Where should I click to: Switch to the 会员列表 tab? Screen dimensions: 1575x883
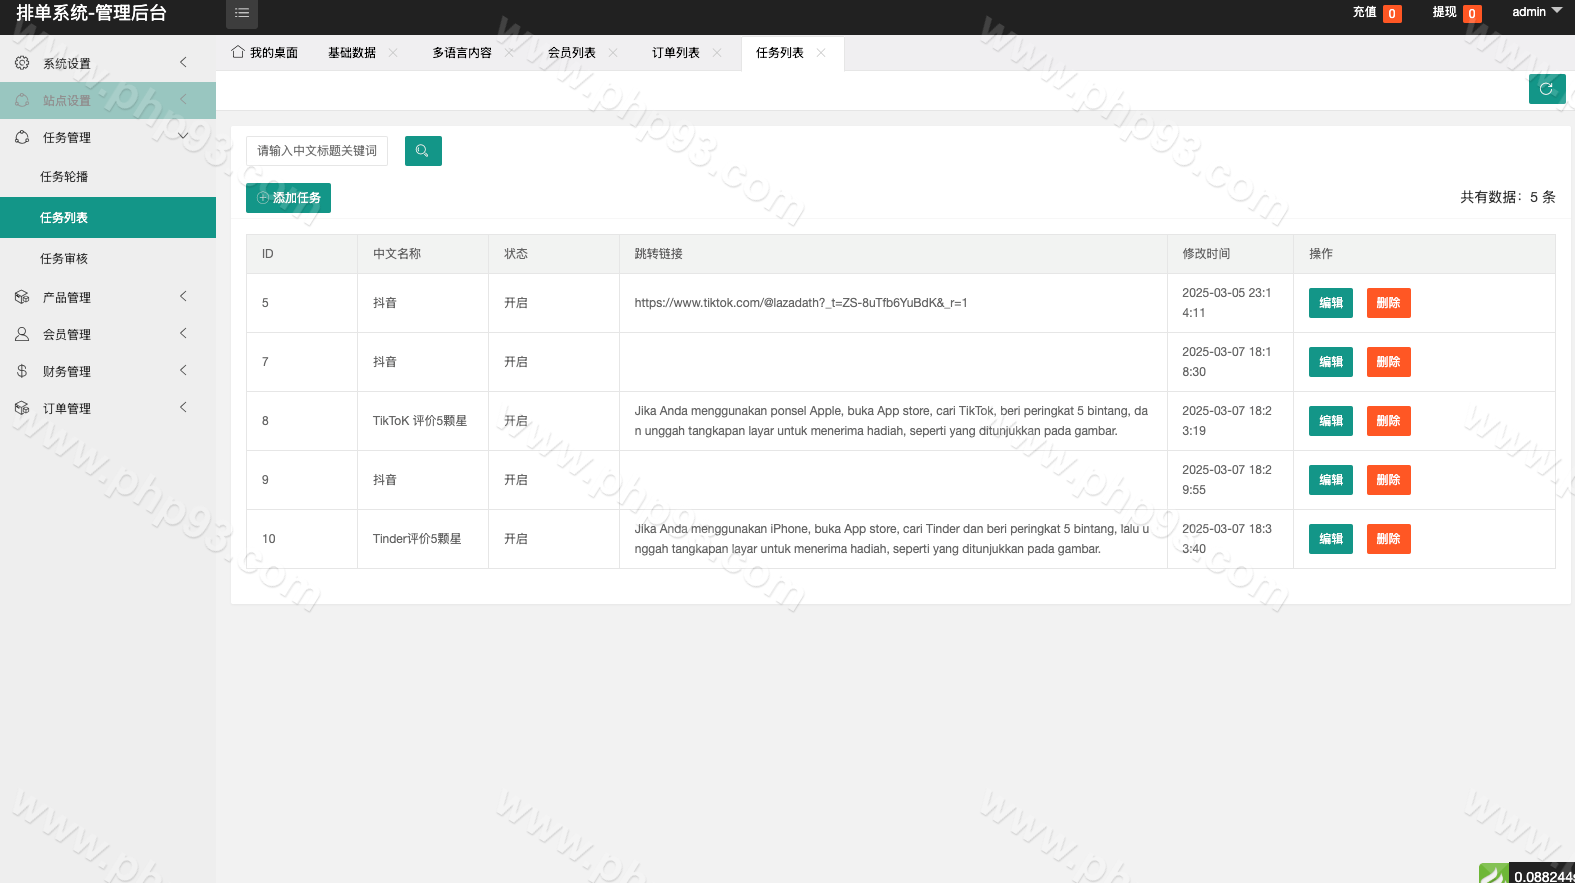point(571,53)
